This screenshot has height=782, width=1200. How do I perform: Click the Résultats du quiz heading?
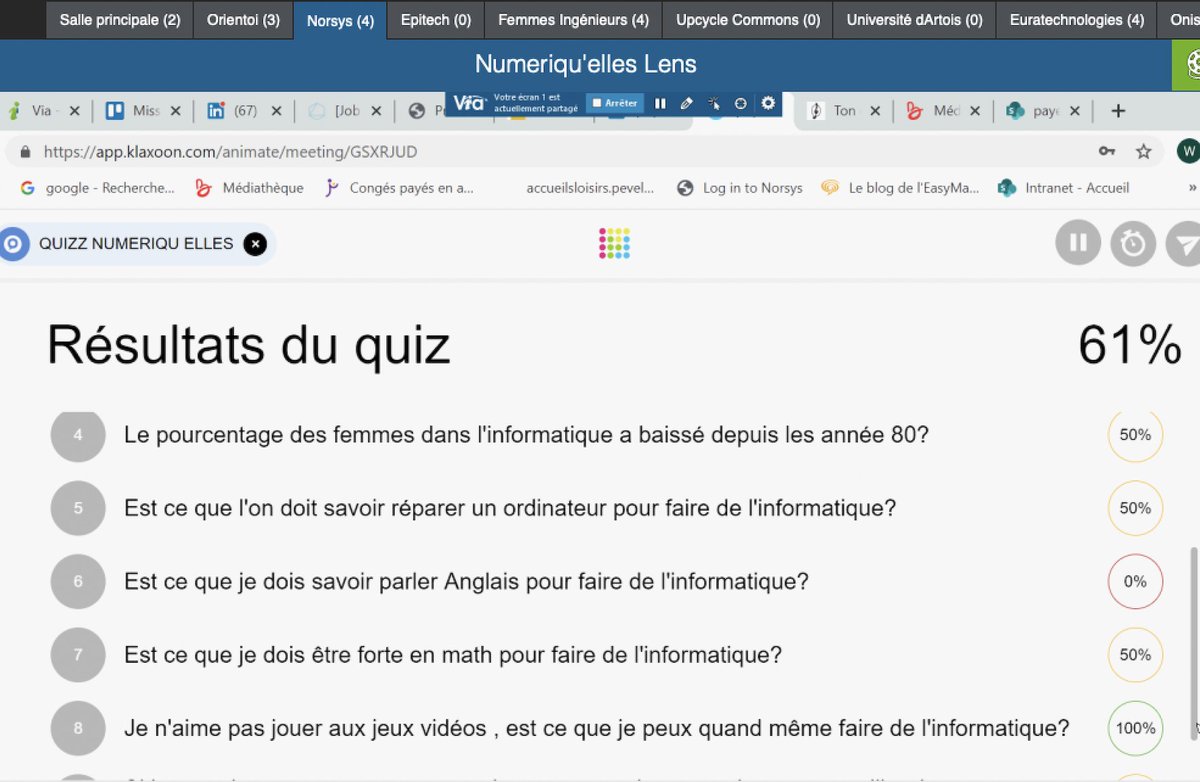pos(248,346)
